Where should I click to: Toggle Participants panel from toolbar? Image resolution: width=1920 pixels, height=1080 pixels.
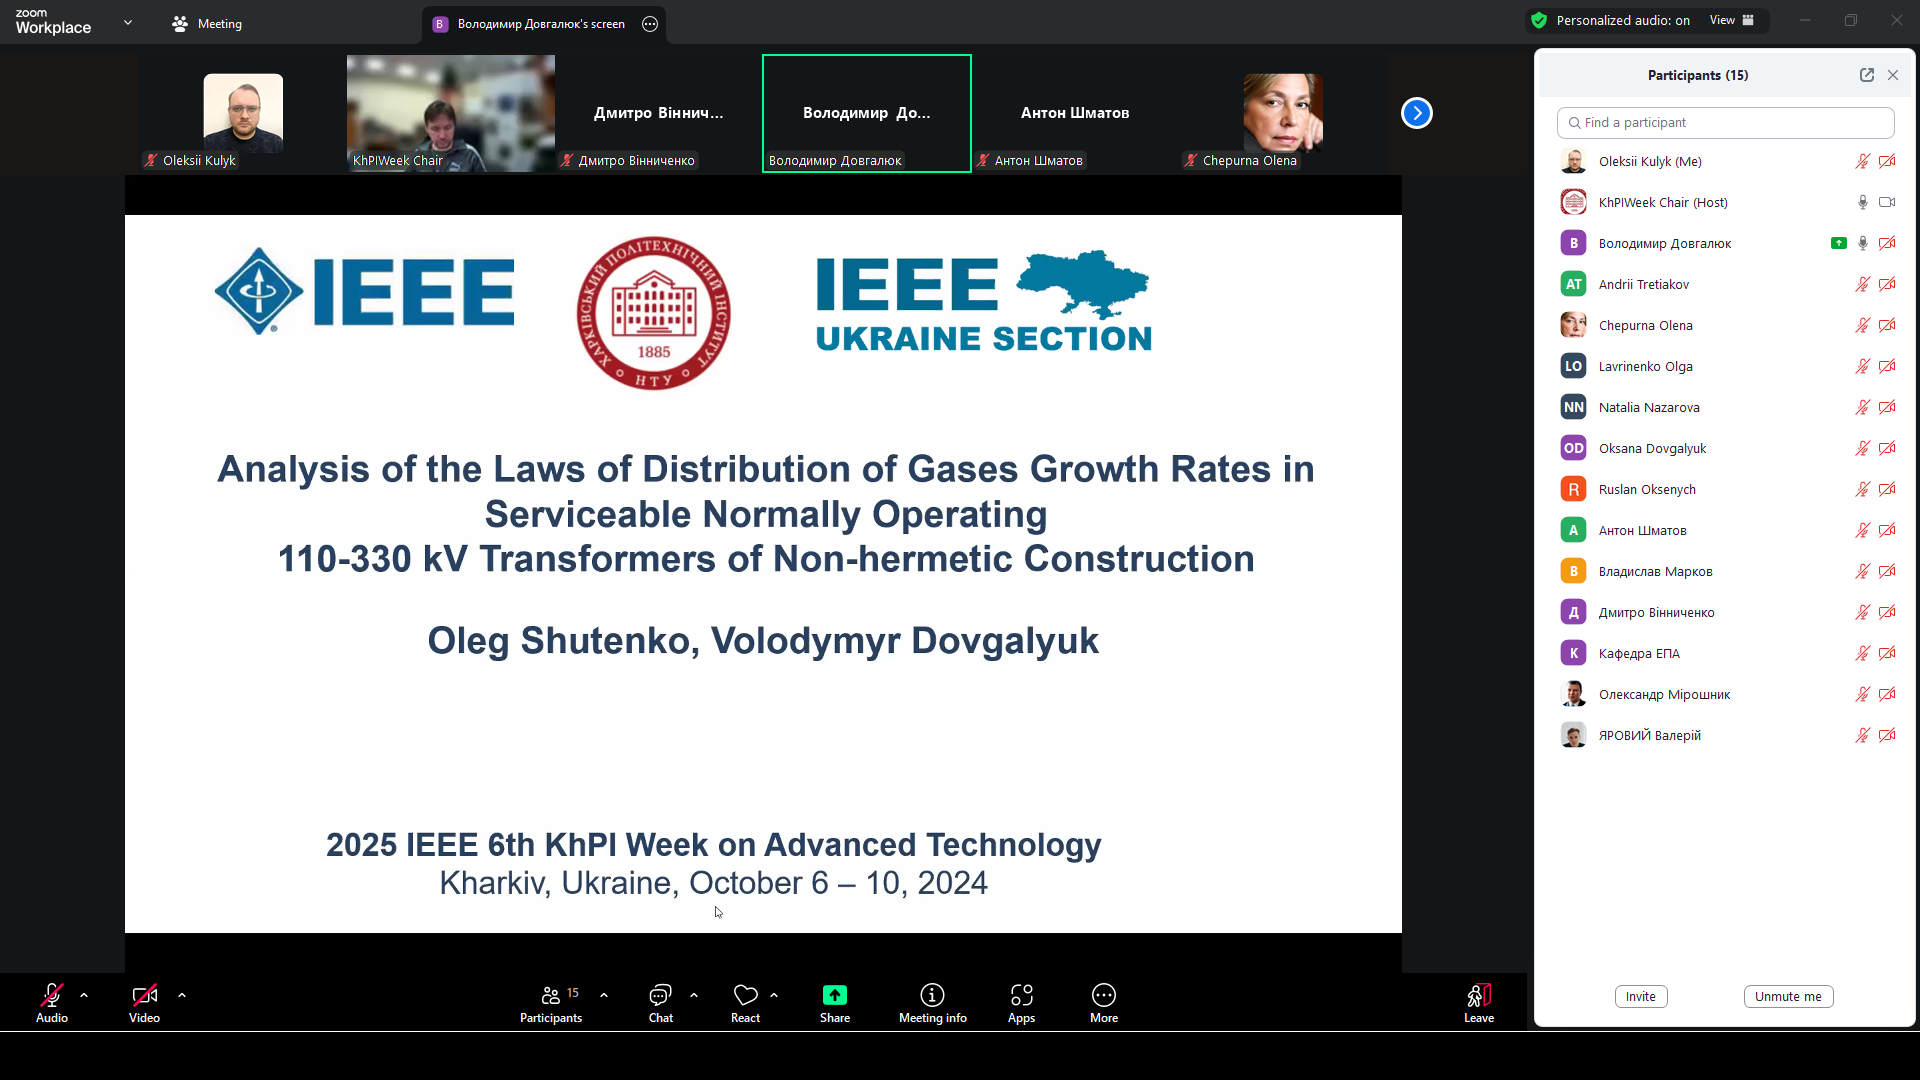pos(551,995)
